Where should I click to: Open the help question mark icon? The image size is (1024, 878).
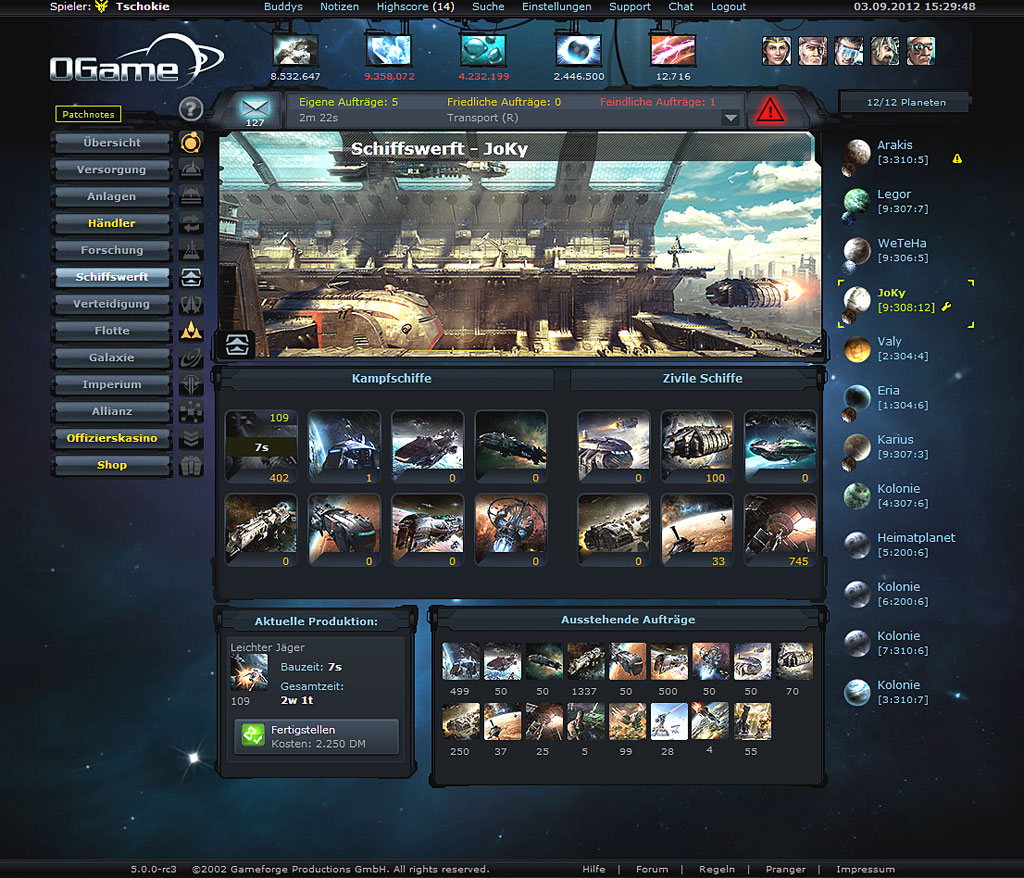pyautogui.click(x=191, y=109)
